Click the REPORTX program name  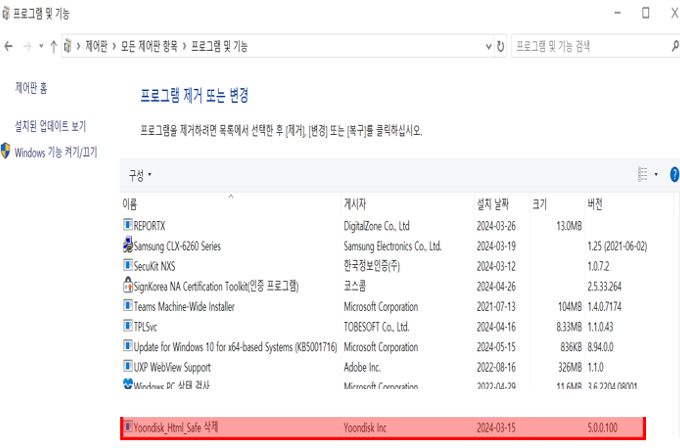(149, 226)
